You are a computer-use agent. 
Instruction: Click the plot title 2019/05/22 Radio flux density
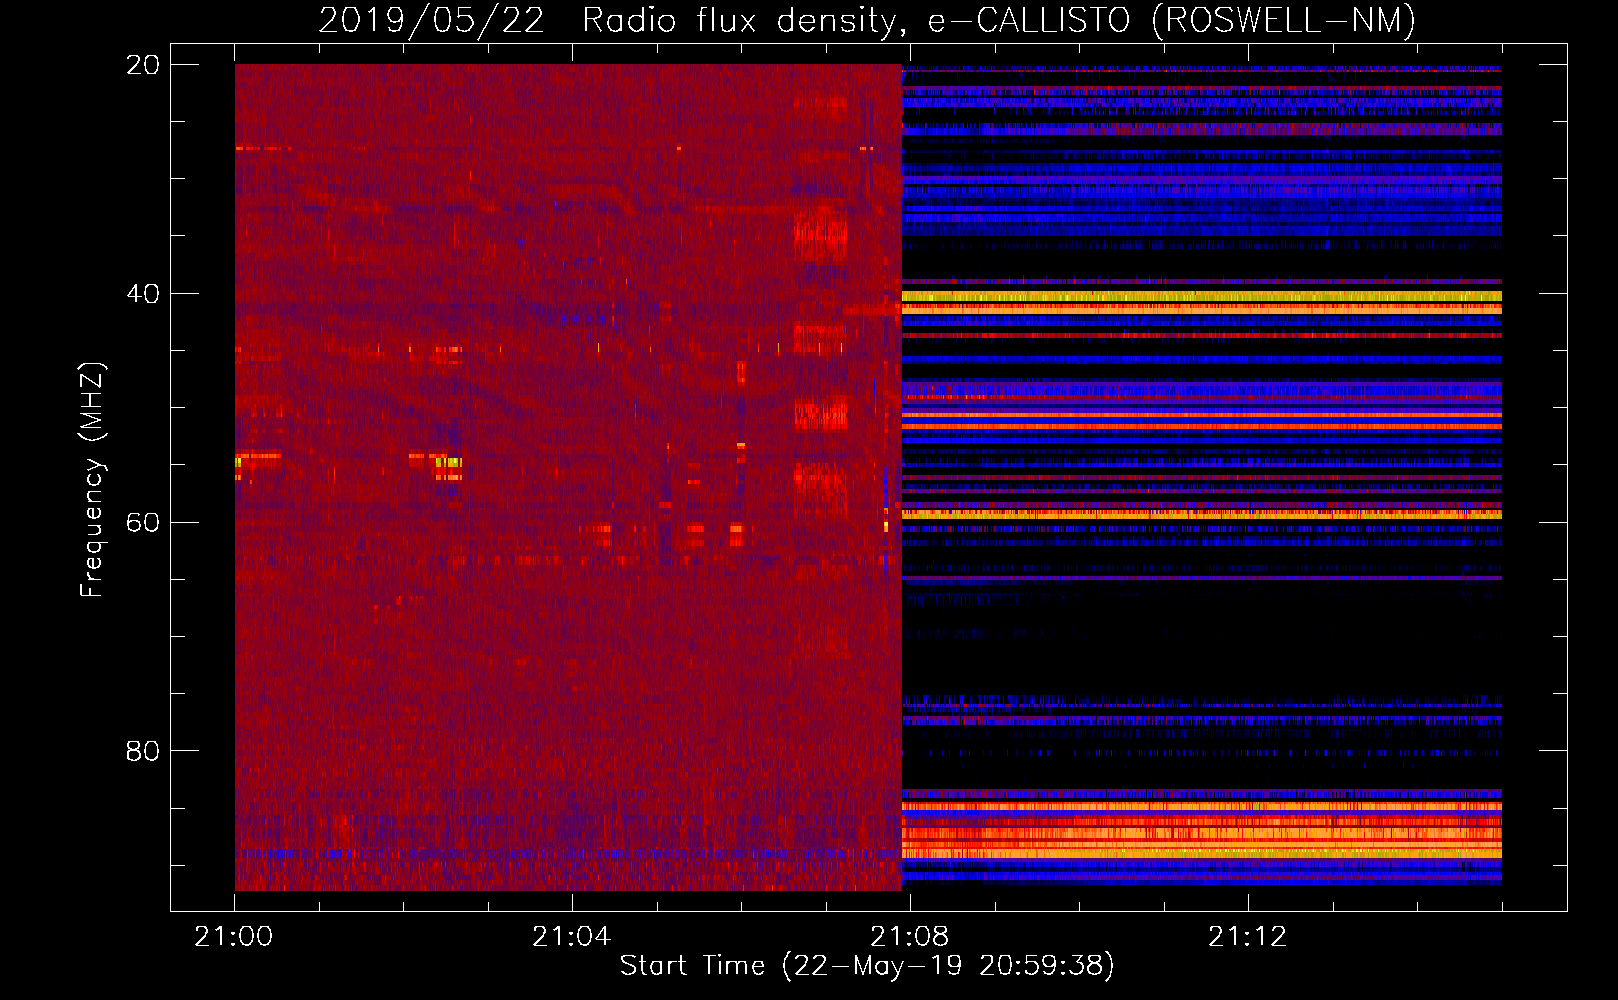(866, 21)
